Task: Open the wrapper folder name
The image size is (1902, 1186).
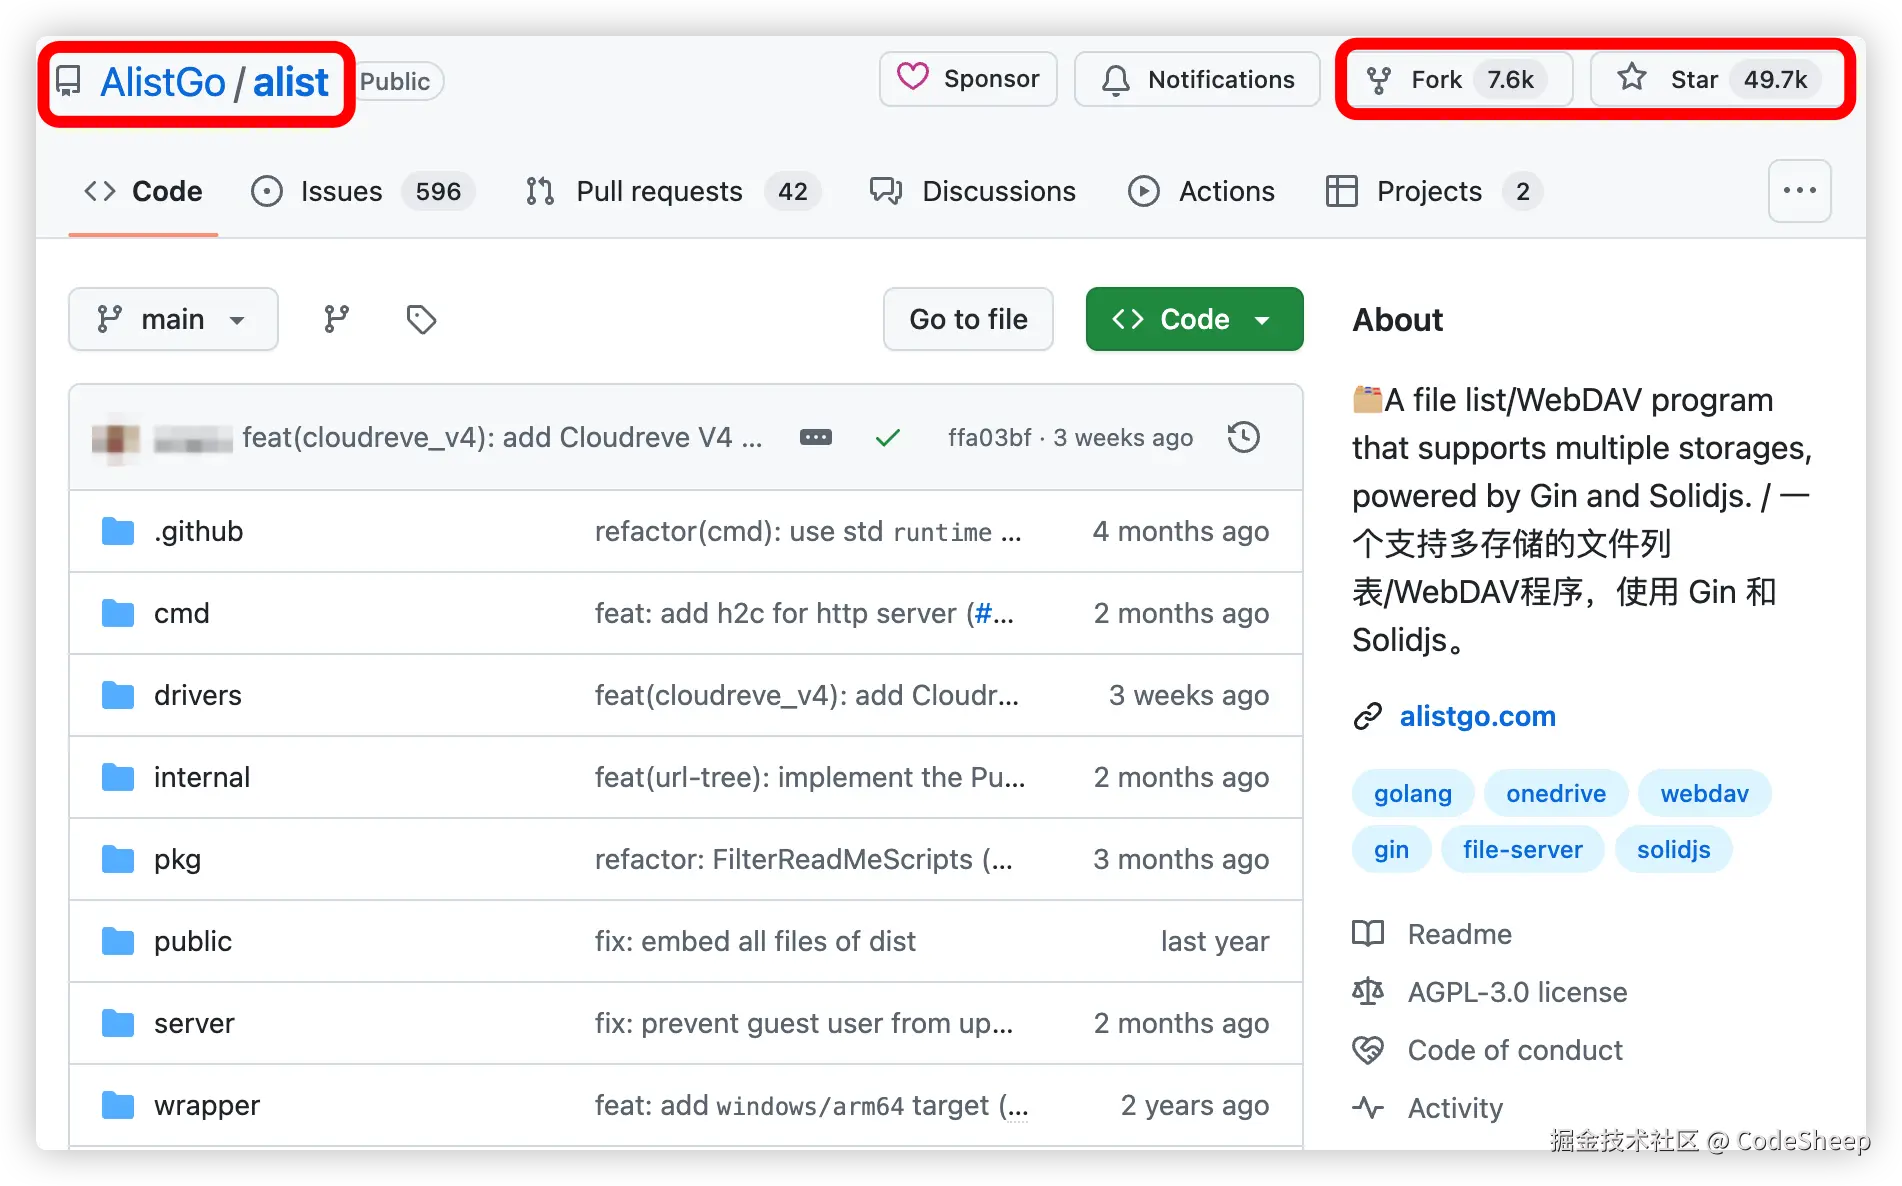Action: coord(206,1105)
